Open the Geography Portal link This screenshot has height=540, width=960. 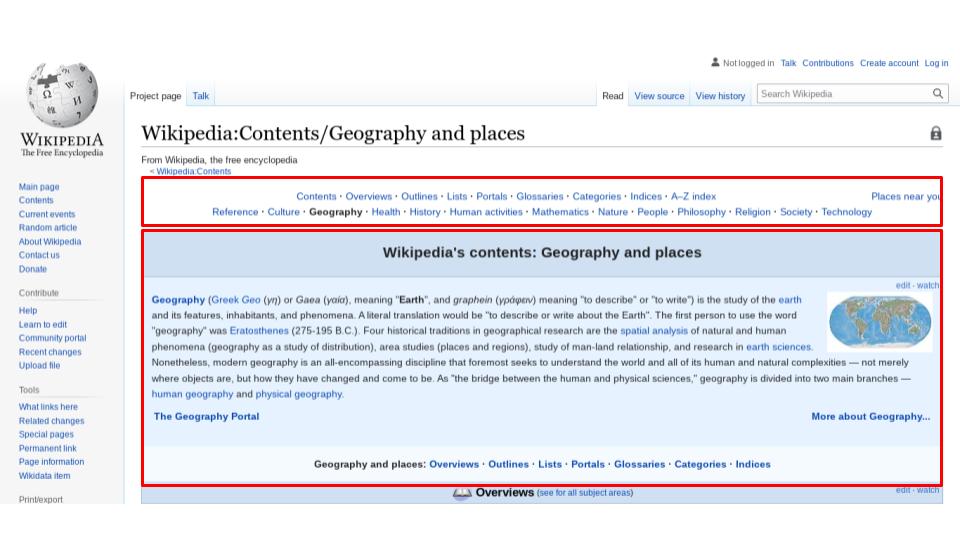point(206,416)
